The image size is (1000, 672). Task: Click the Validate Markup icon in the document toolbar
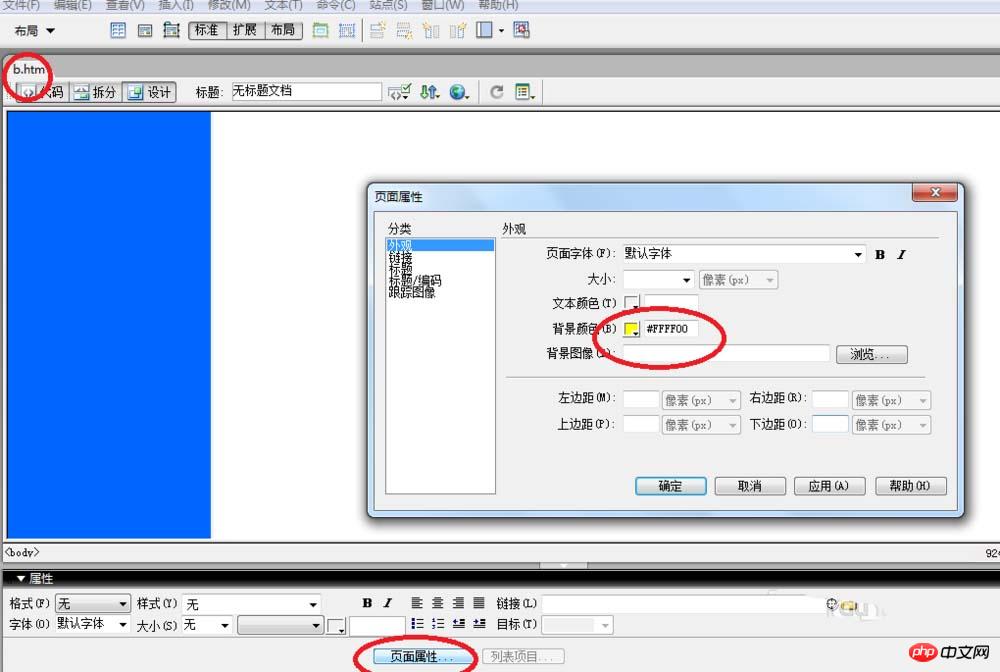400,92
